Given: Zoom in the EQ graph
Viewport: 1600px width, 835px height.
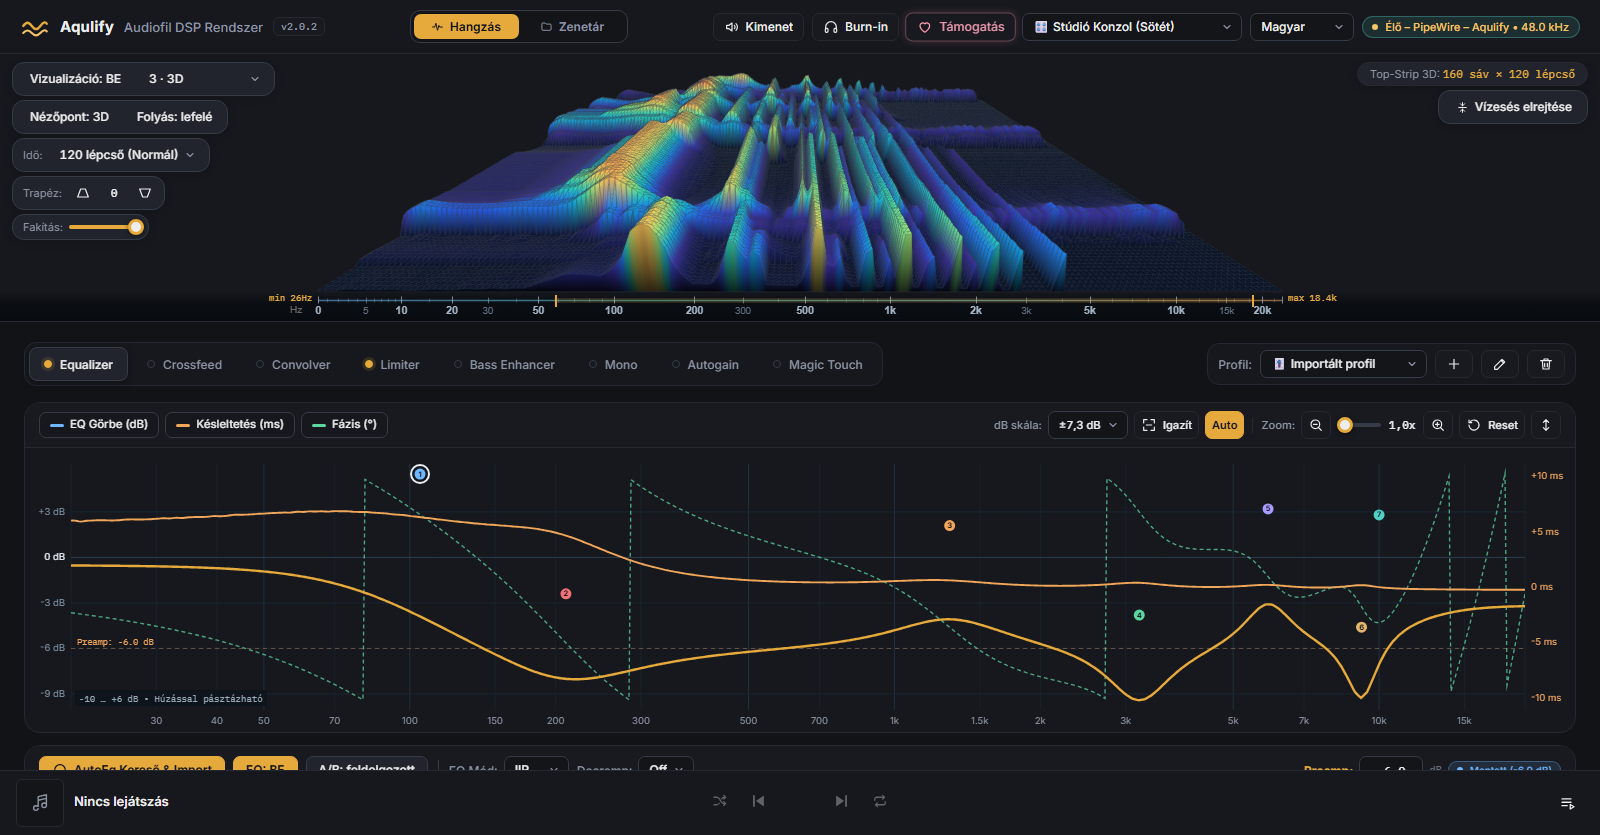Looking at the screenshot, I should [1438, 425].
